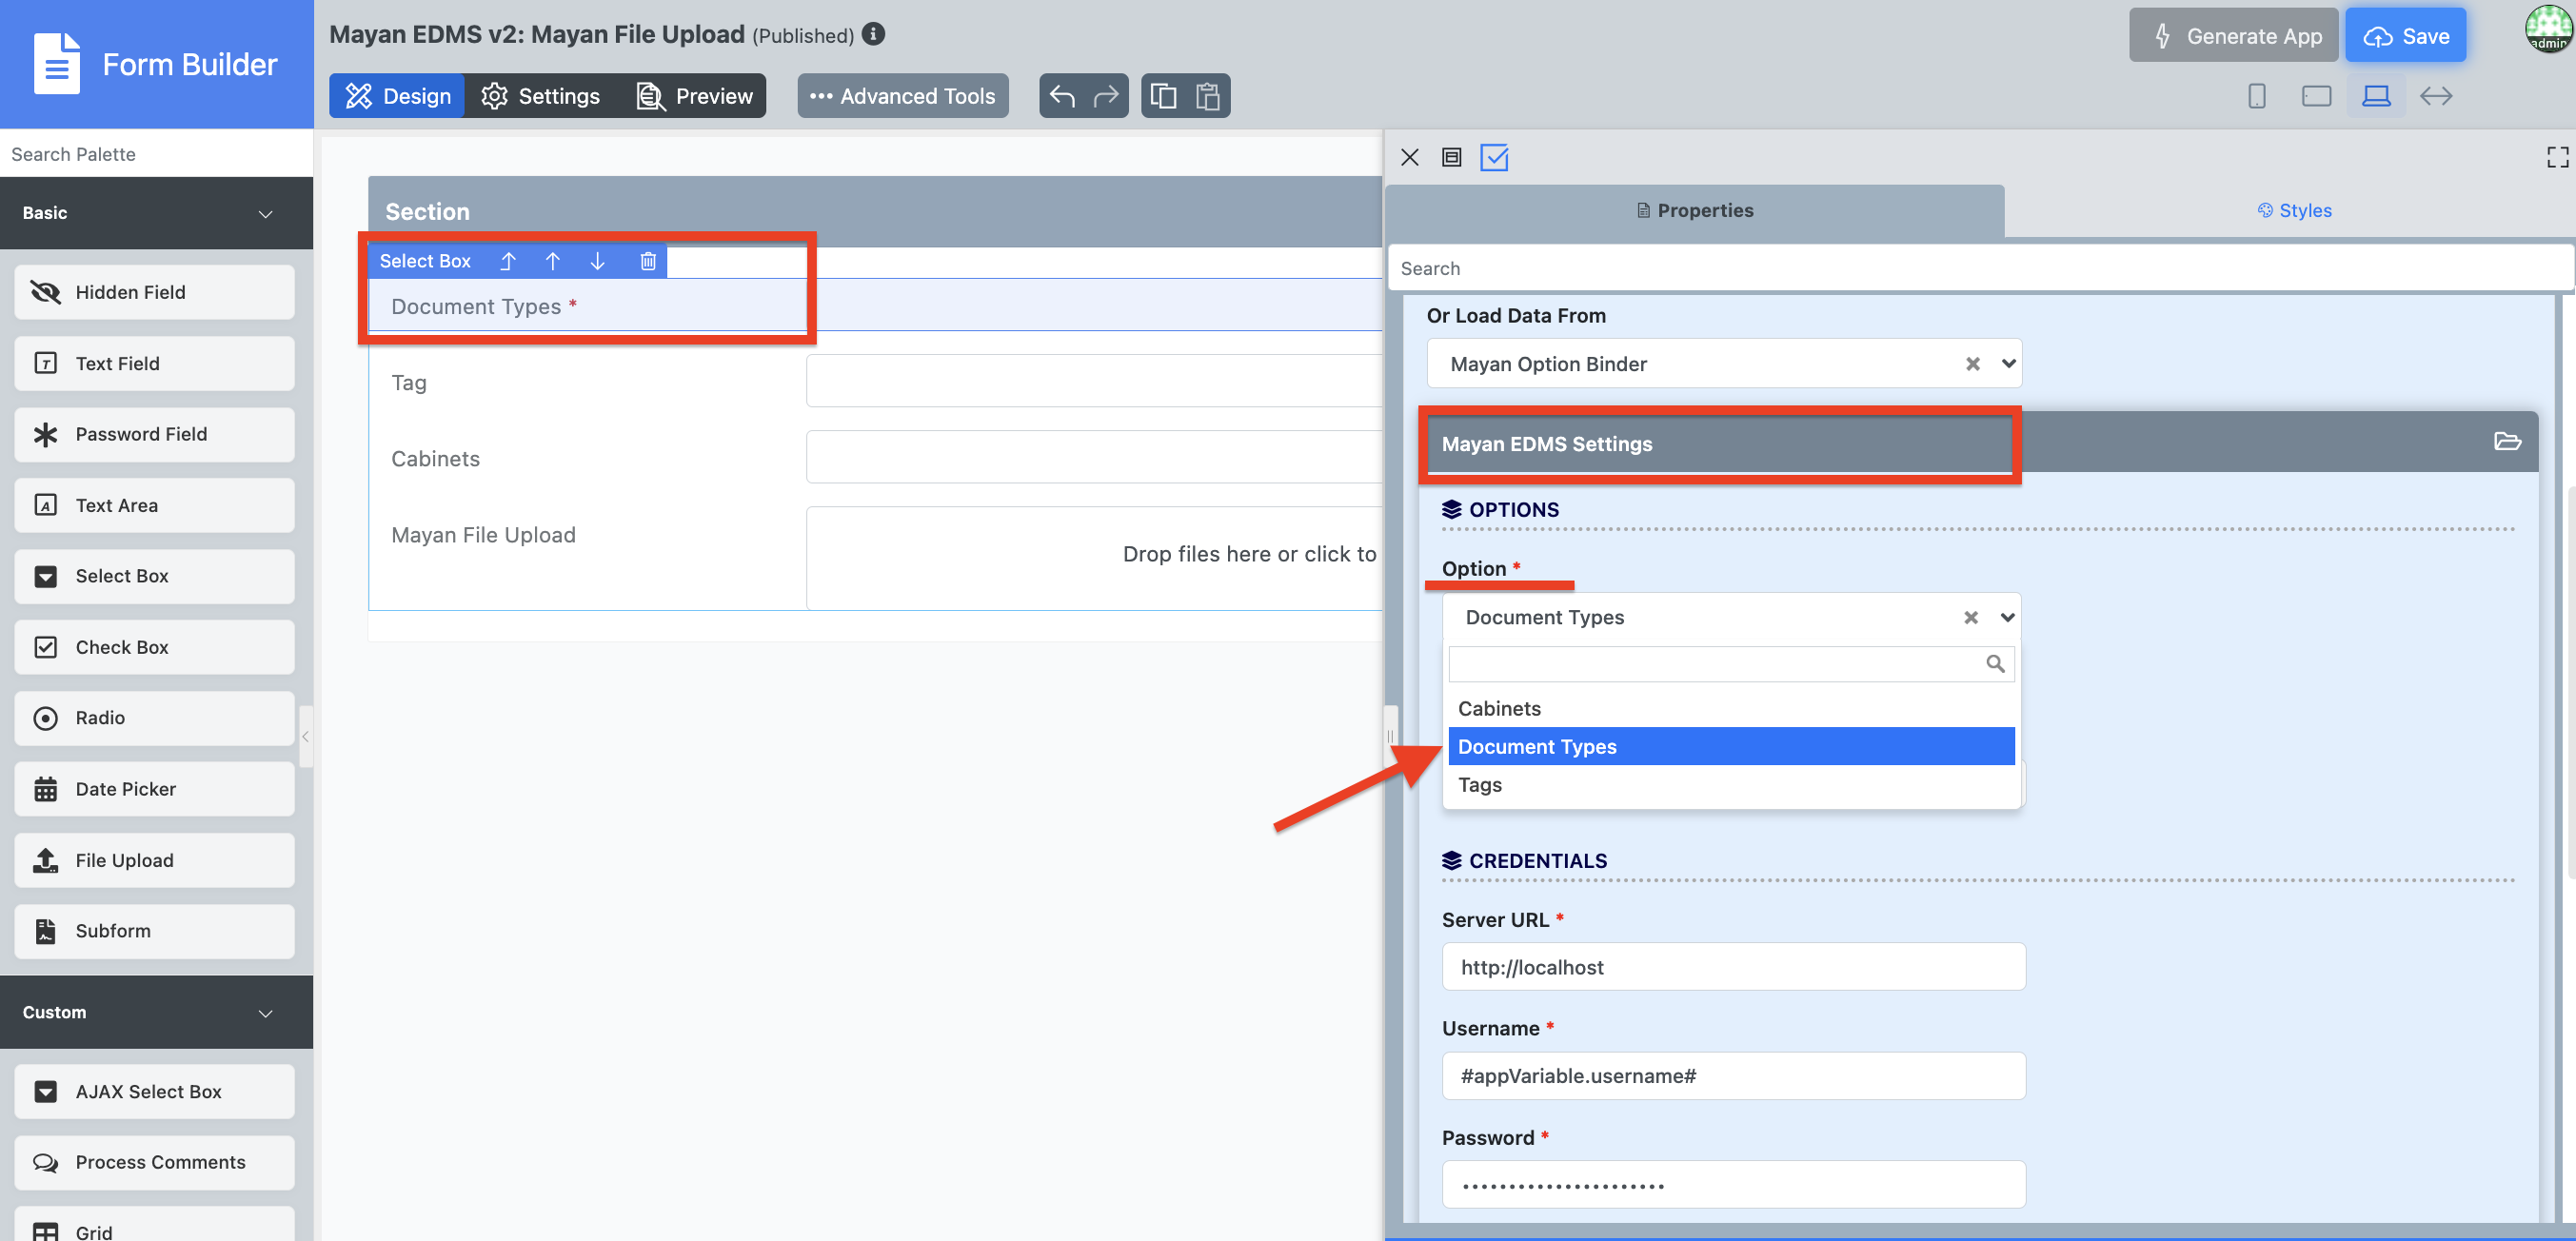Choose Cabinets from the option list
2576x1241 pixels.
click(1731, 709)
